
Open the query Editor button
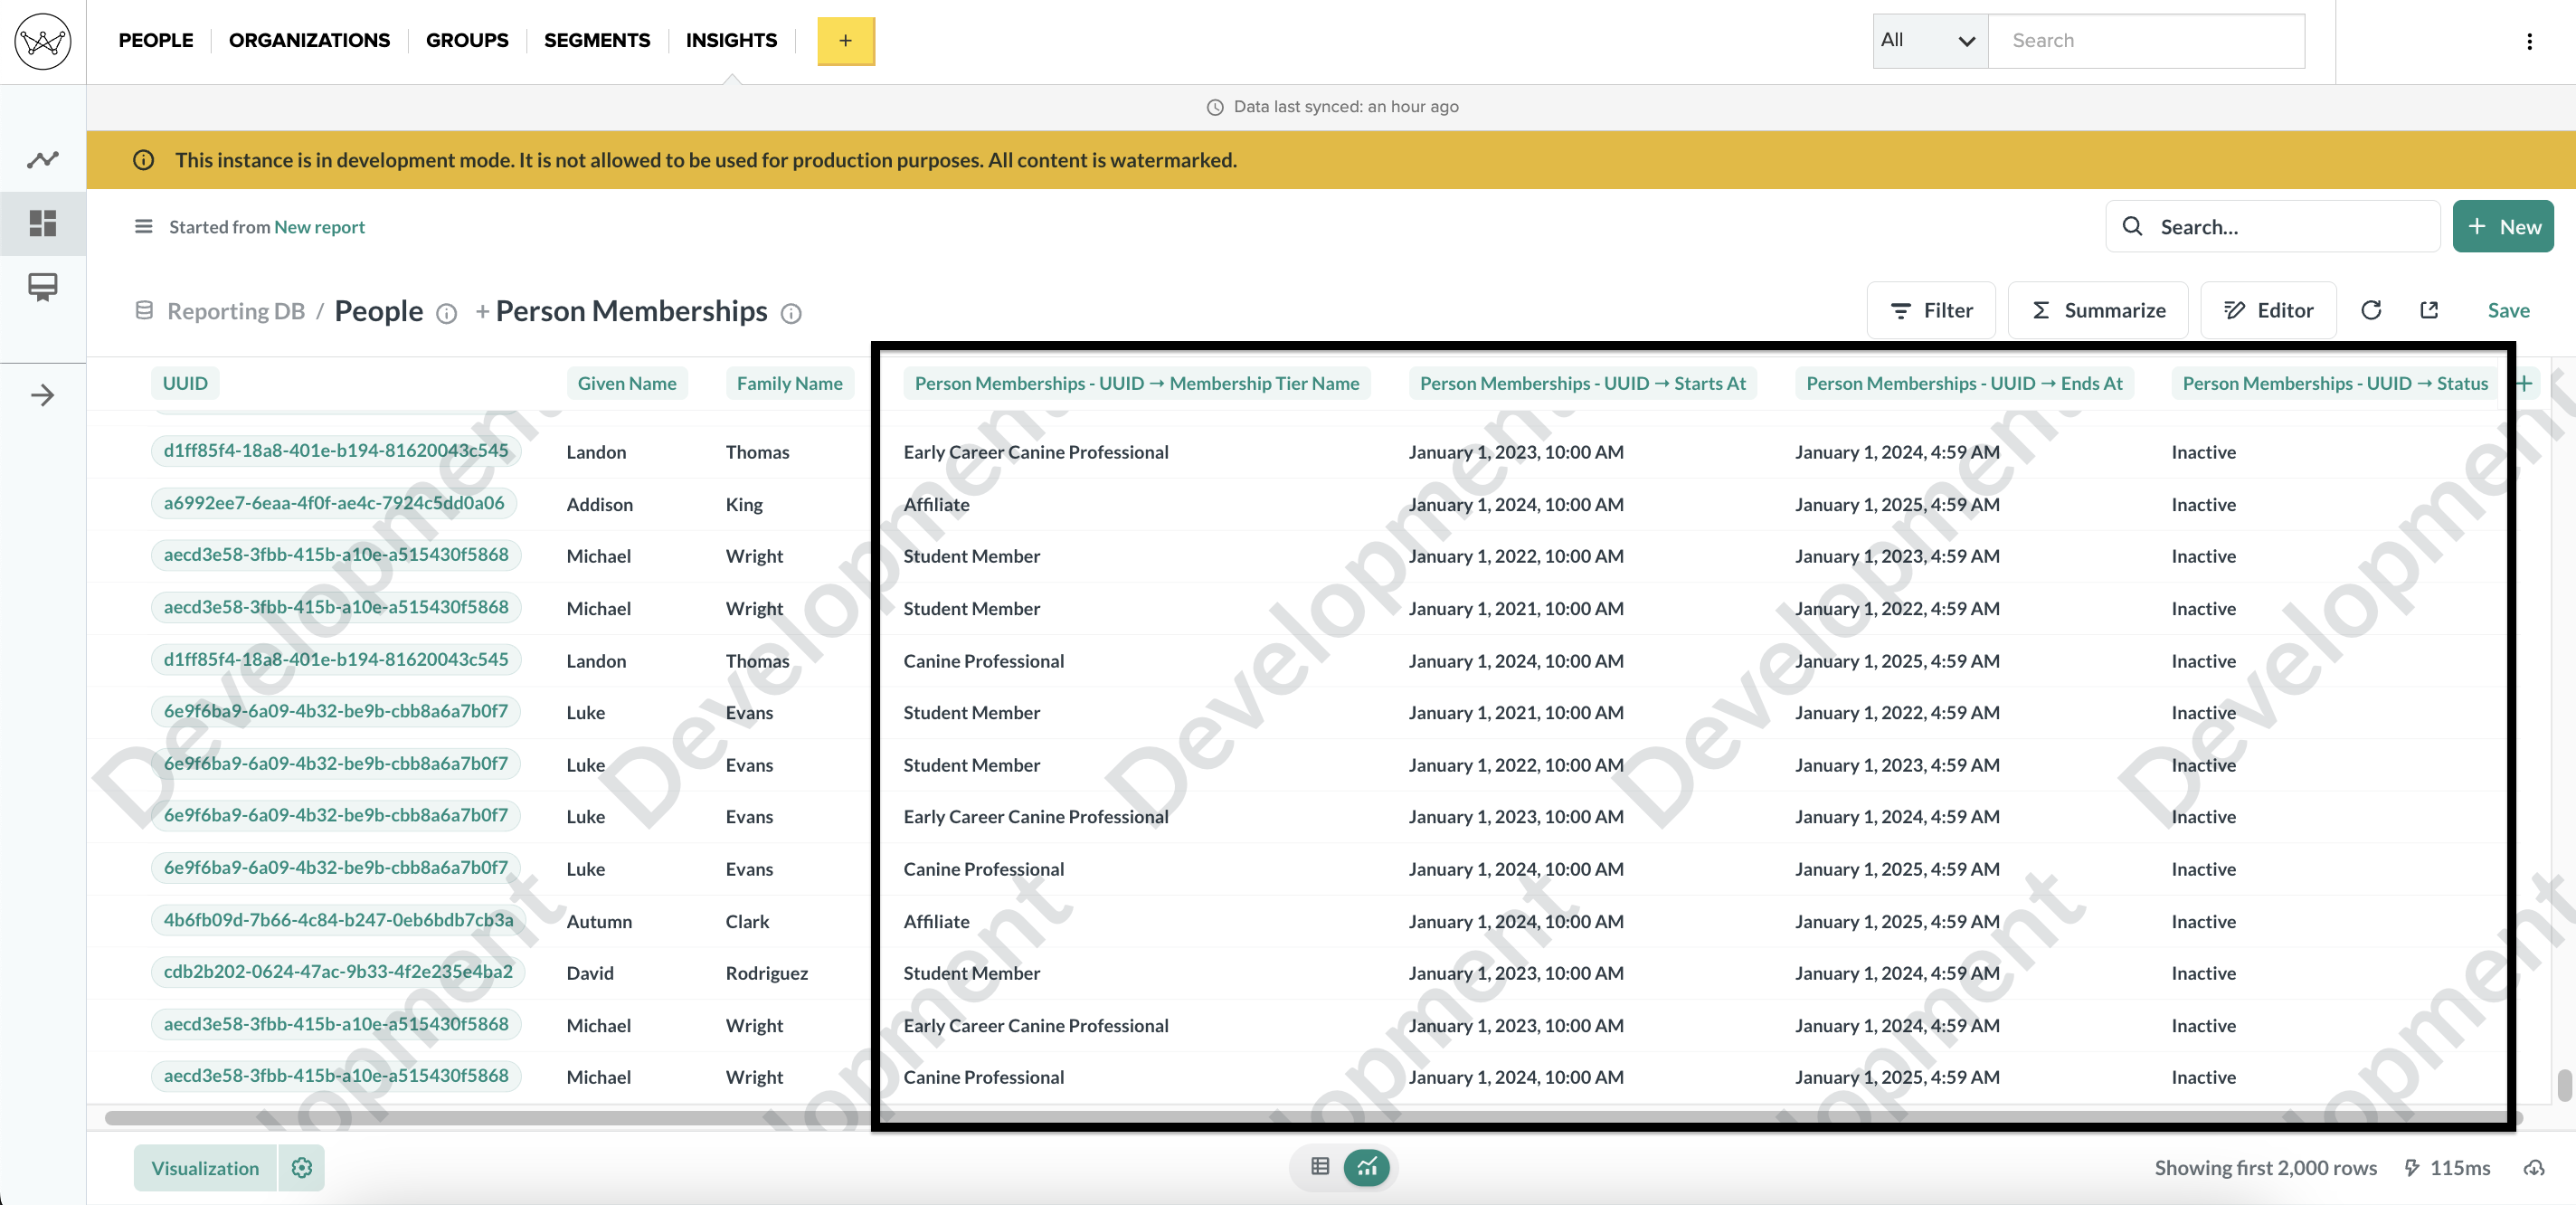click(2268, 311)
